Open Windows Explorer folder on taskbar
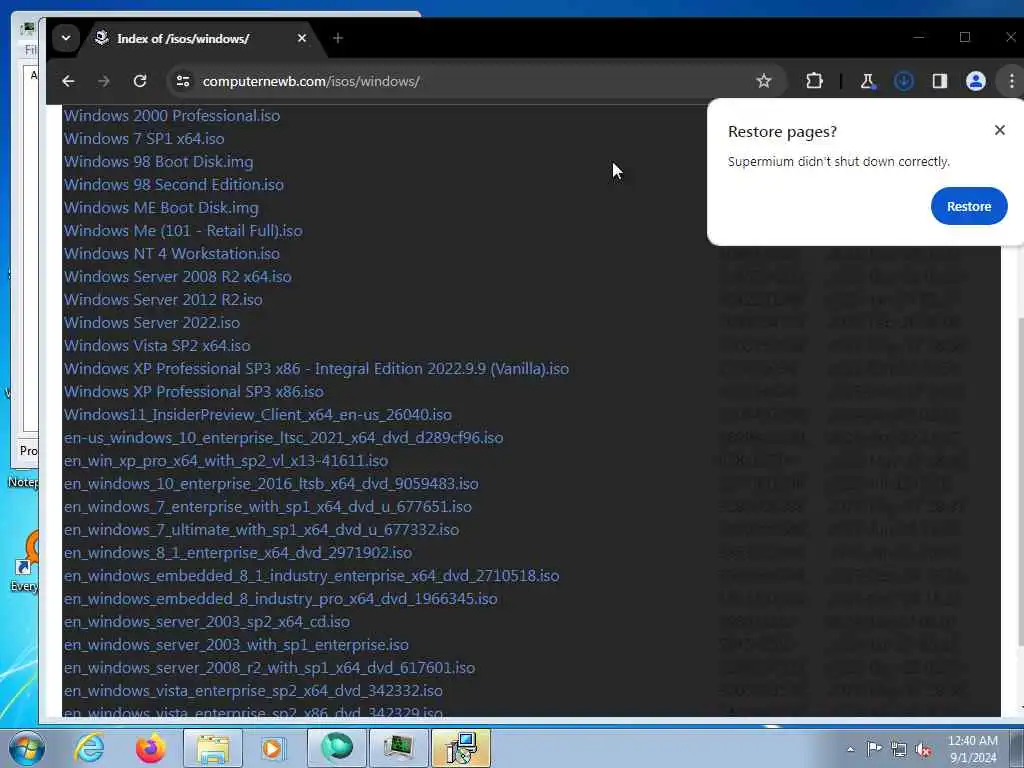Viewport: 1024px width, 768px height. 213,748
